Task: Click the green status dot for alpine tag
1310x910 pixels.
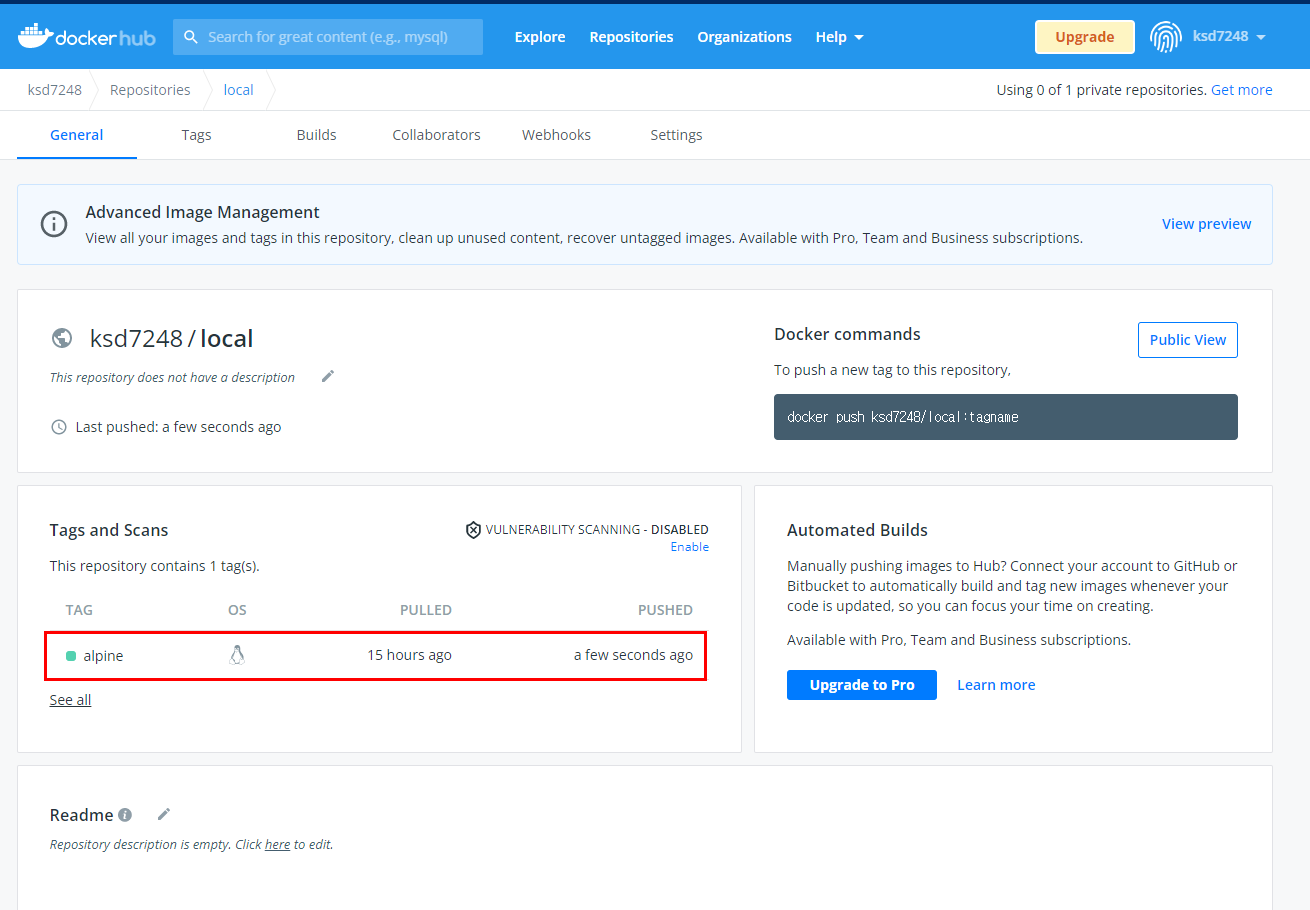Action: coord(71,656)
